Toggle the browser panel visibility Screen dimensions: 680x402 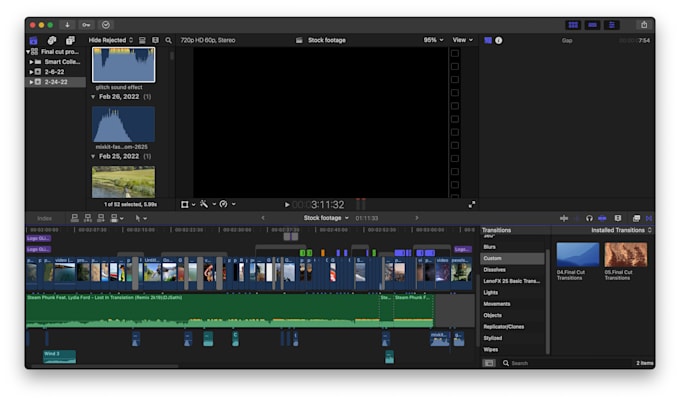[573, 25]
